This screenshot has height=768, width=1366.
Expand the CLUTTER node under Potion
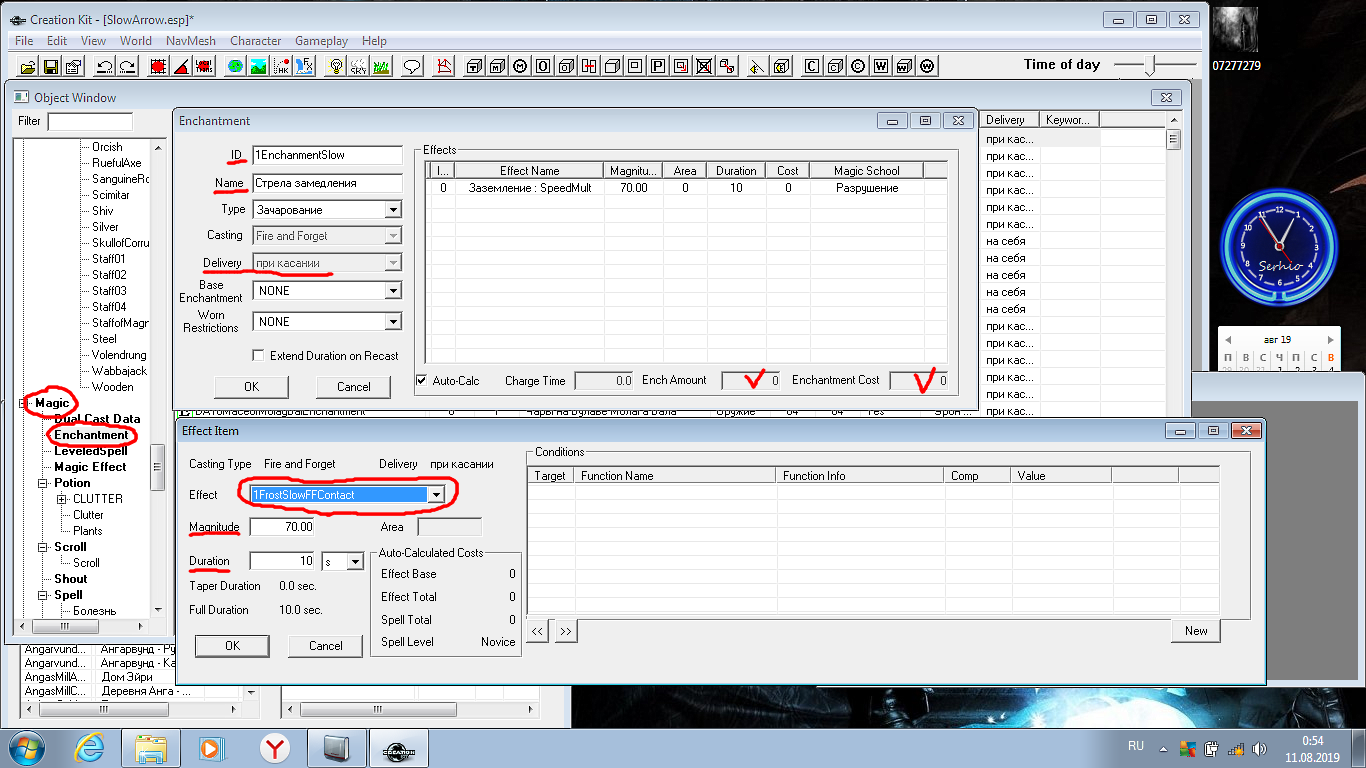[62, 499]
